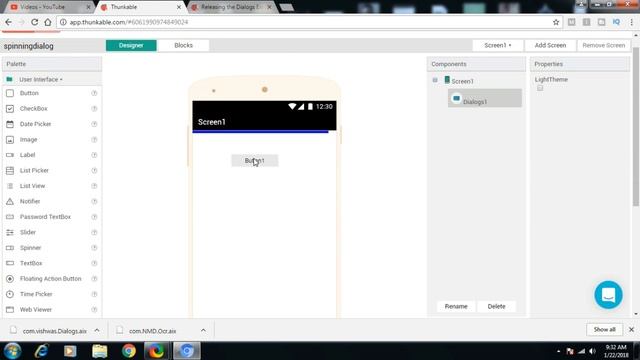Open Google Chrome taskbar icon
The height and width of the screenshot is (360, 640).
(129, 351)
